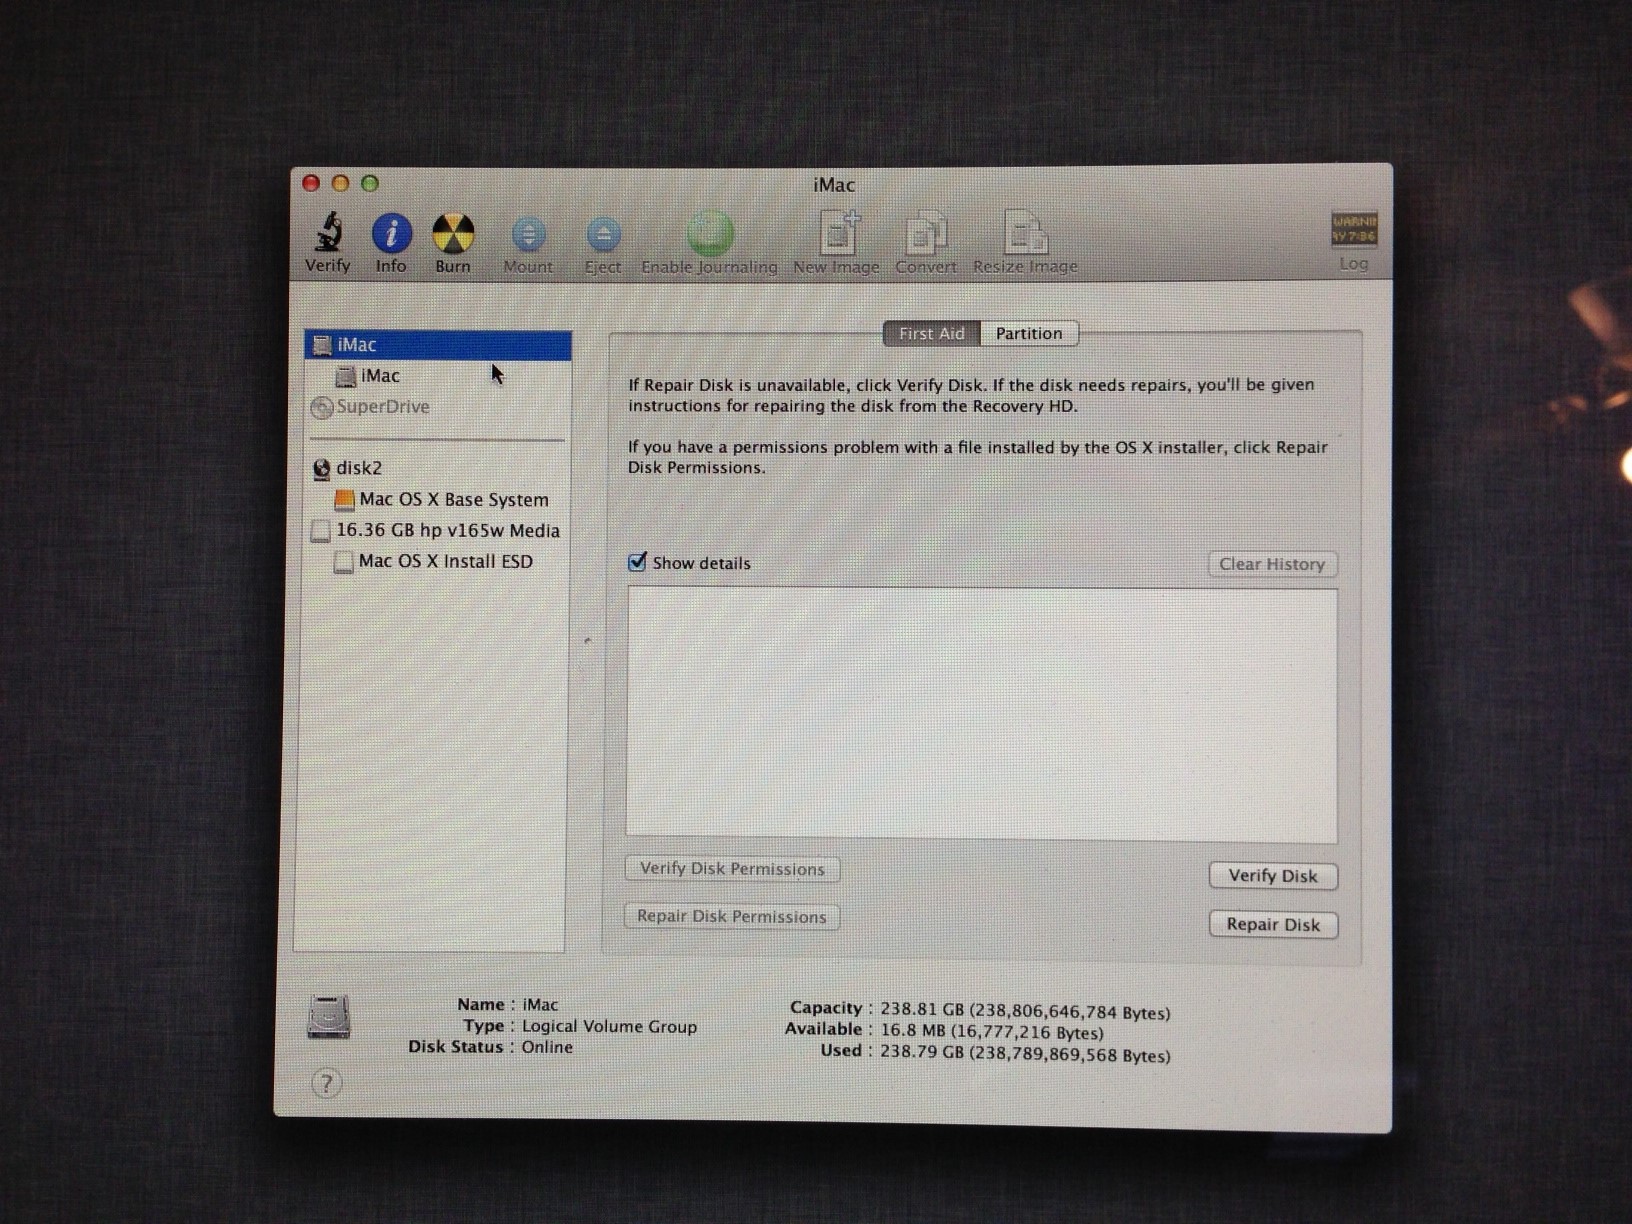Click the Convert toolbar icon

(x=926, y=234)
